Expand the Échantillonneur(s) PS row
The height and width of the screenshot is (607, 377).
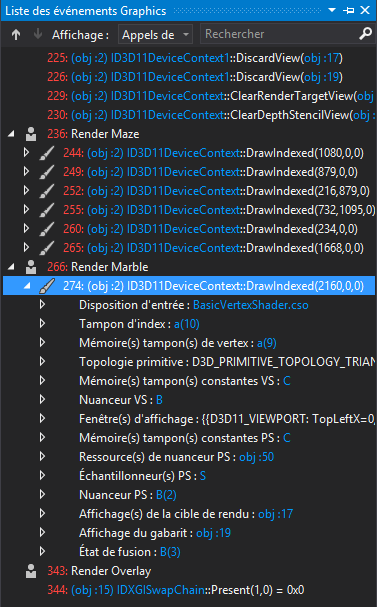pyautogui.click(x=43, y=475)
